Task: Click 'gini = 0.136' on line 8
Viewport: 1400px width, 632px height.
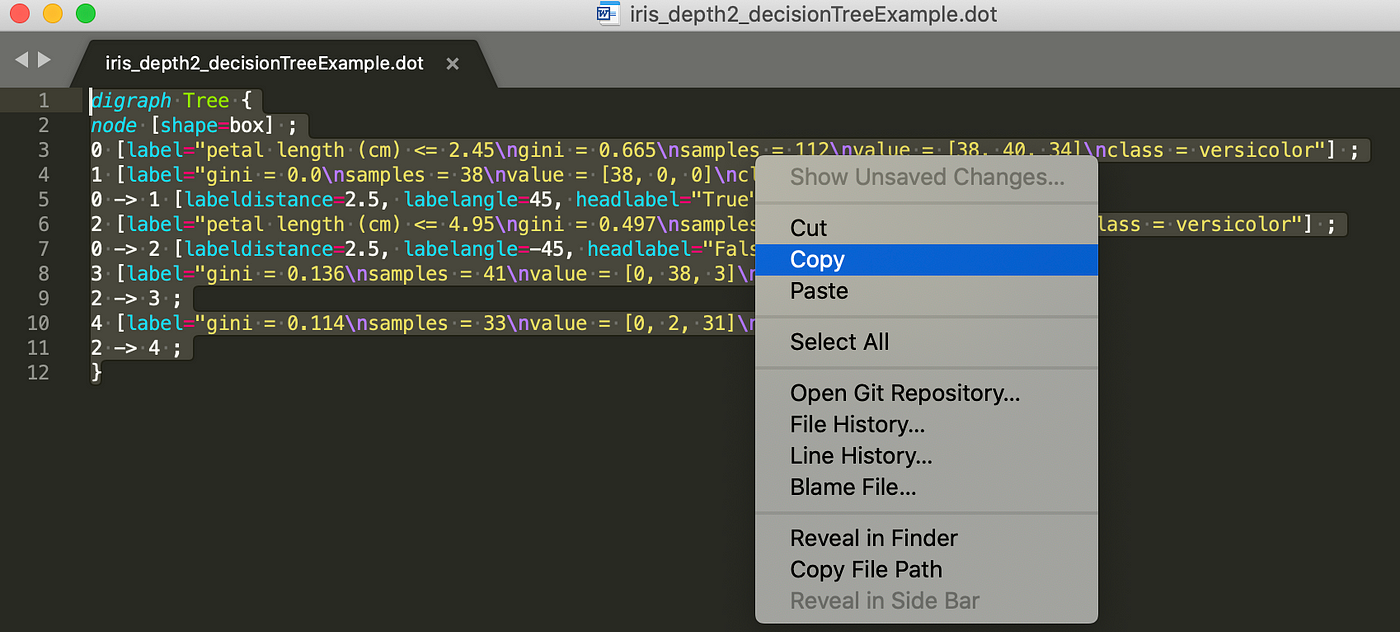Action: [x=276, y=274]
